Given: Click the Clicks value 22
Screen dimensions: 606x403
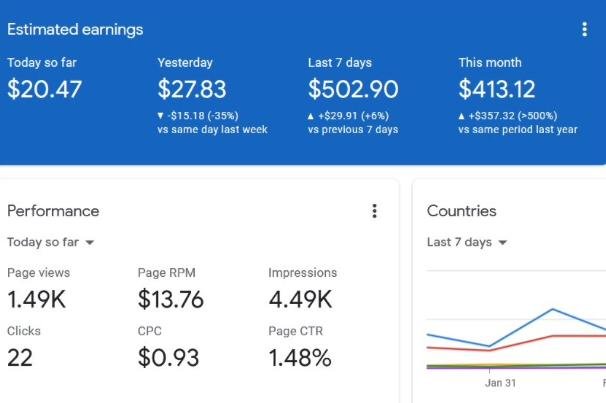Looking at the screenshot, I should [x=20, y=358].
